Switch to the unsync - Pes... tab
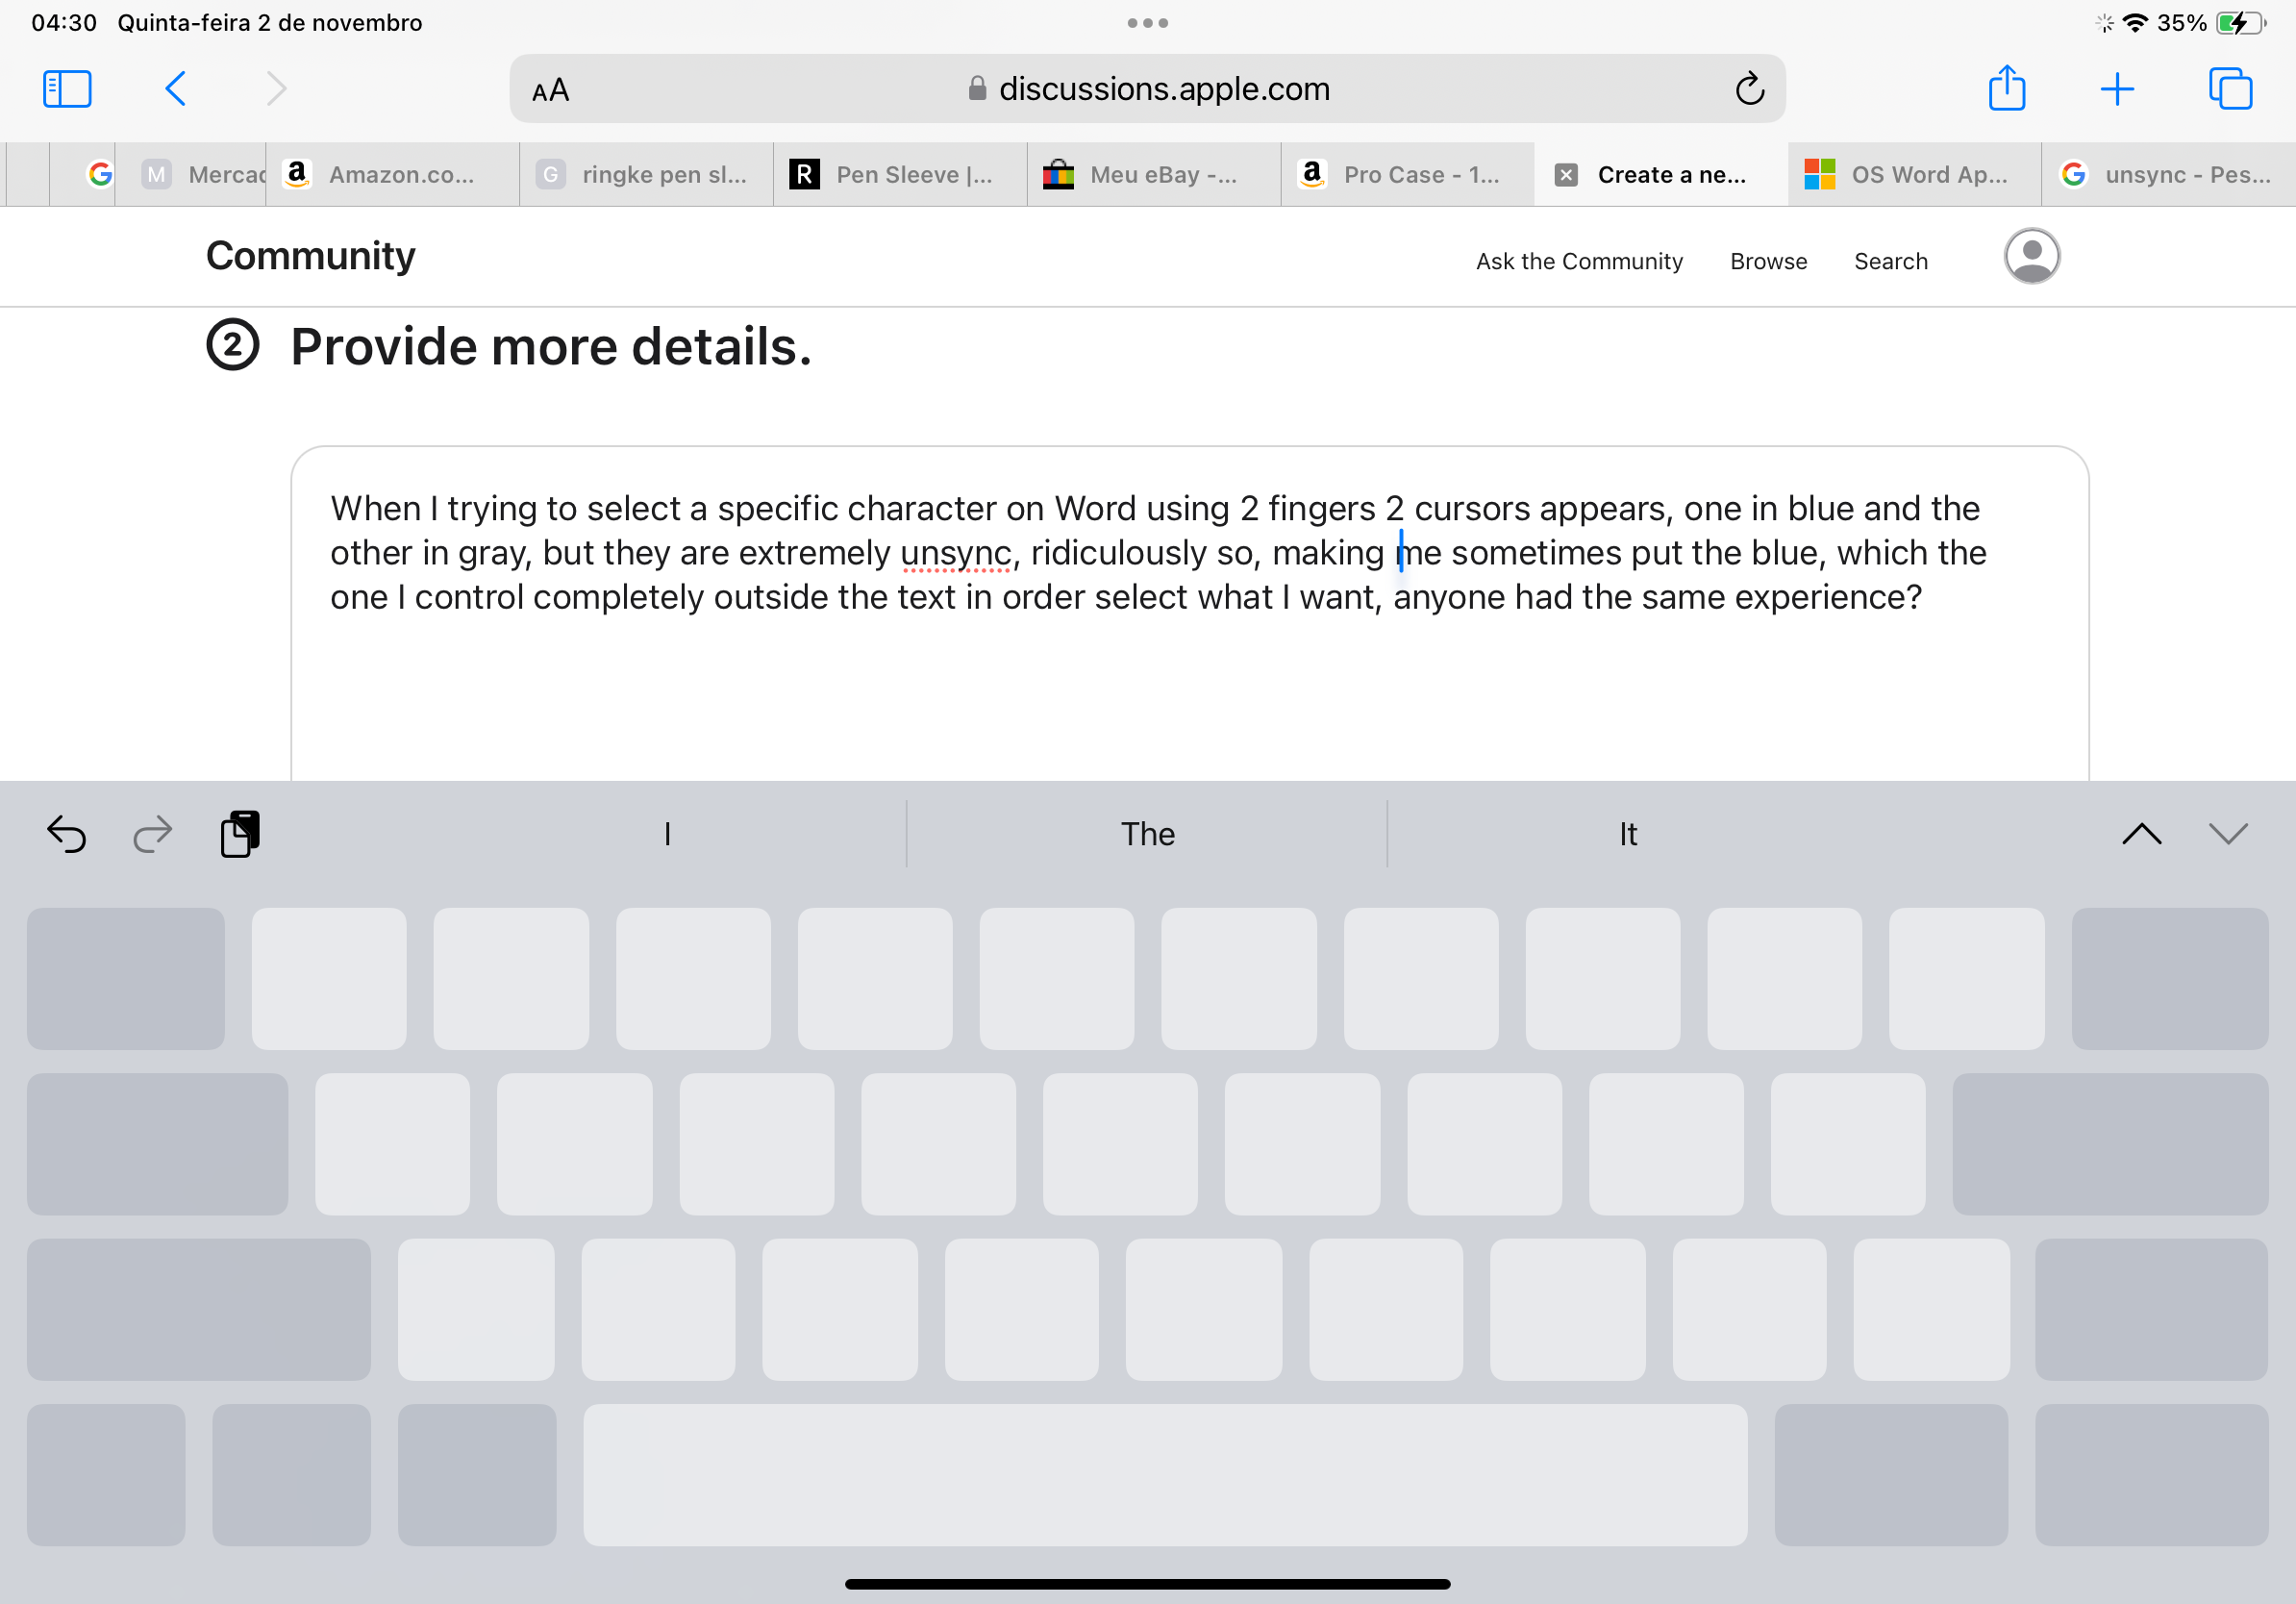This screenshot has width=2296, height=1604. [2168, 175]
